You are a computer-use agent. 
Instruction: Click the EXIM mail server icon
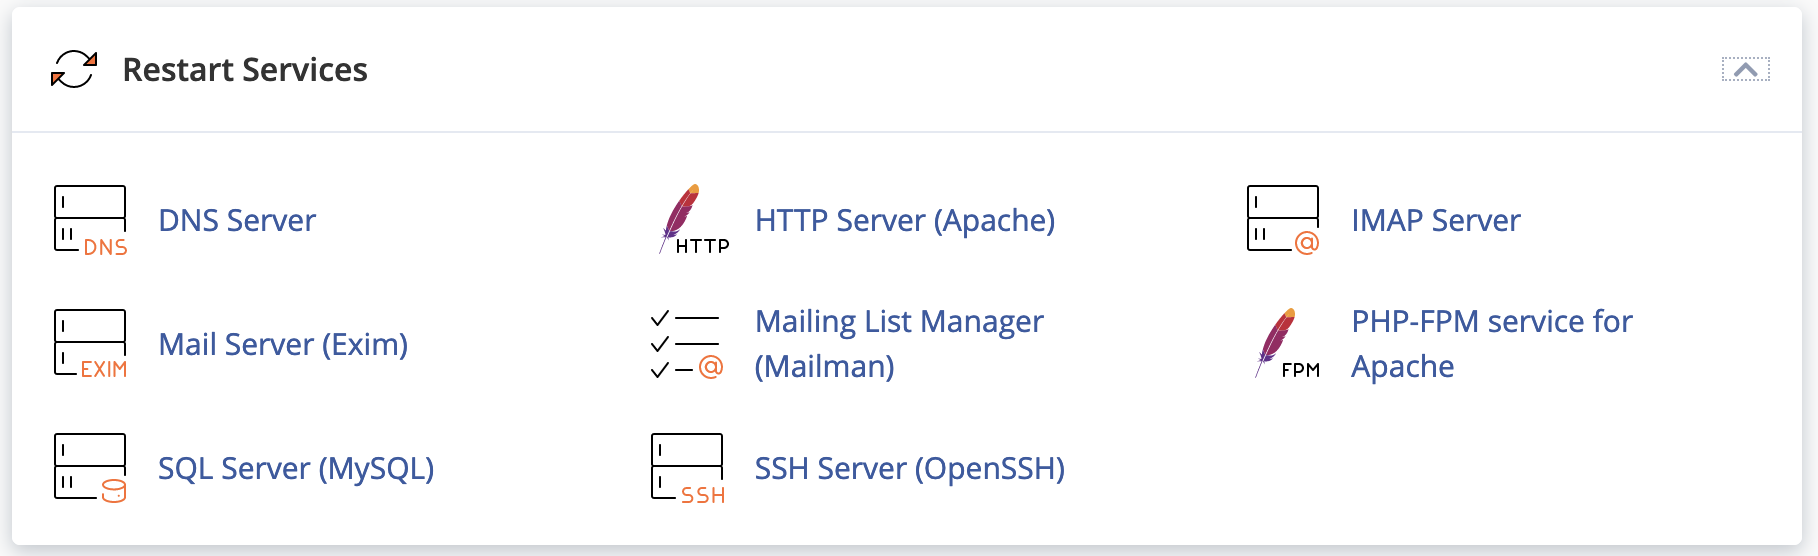pos(90,344)
